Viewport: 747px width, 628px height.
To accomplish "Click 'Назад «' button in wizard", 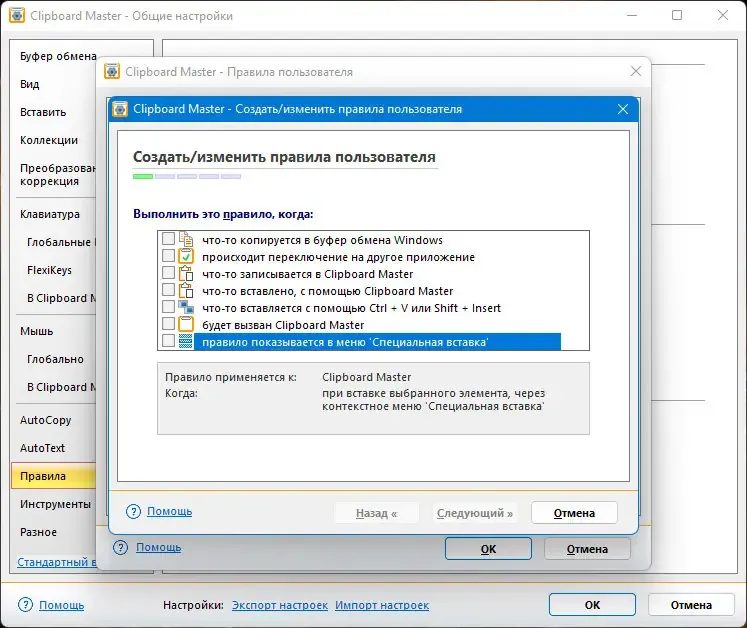I will coord(376,513).
